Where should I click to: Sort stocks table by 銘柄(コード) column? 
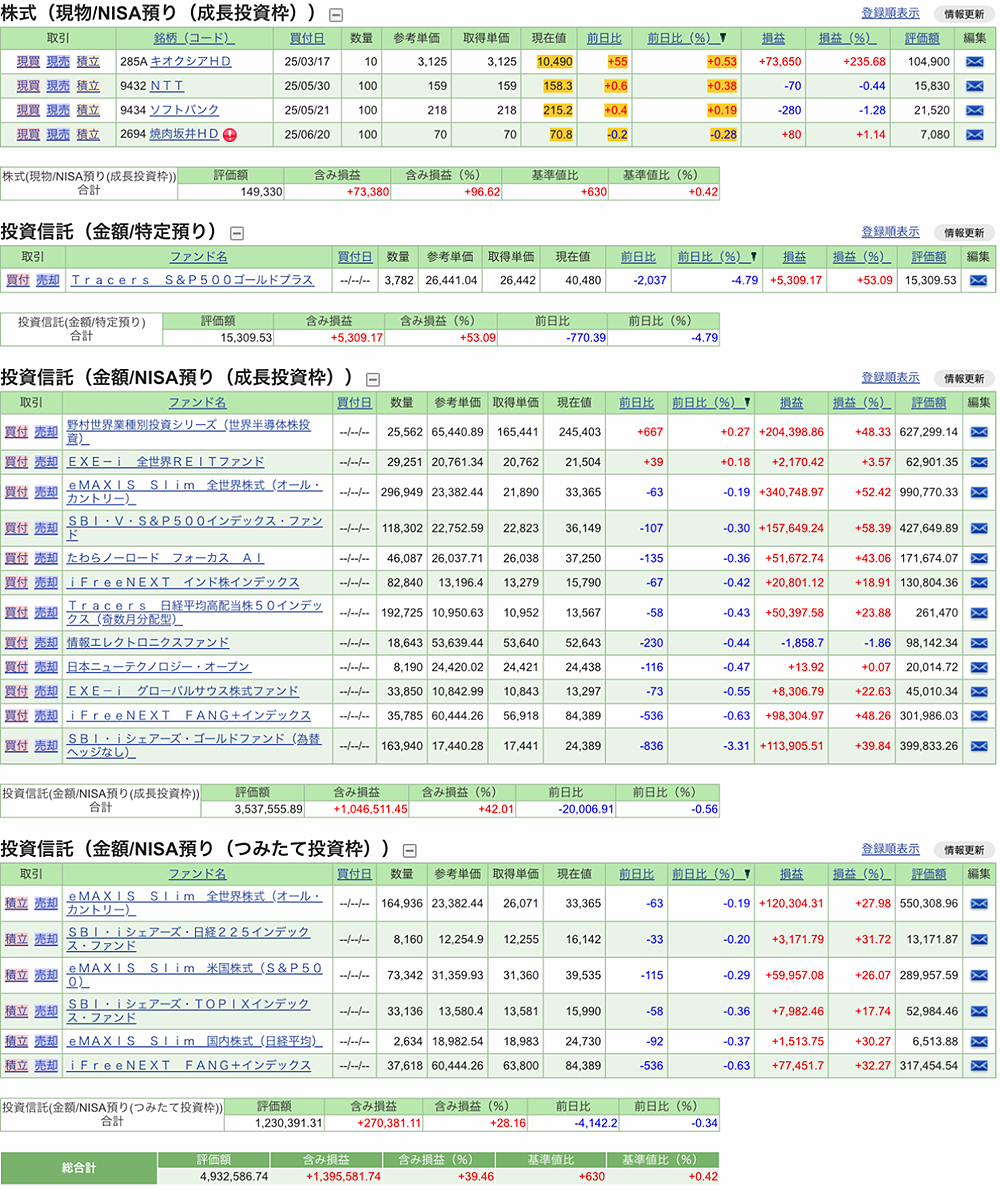194,38
